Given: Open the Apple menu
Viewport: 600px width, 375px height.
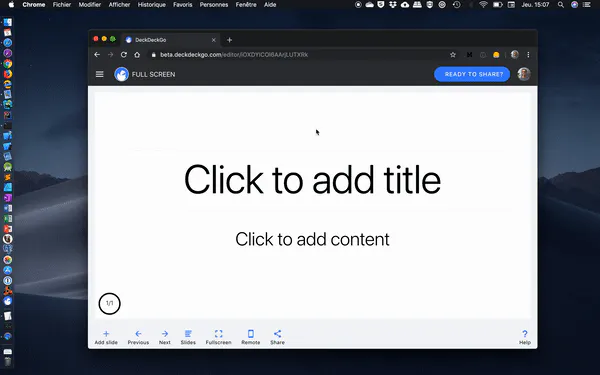Looking at the screenshot, I should point(11,5).
